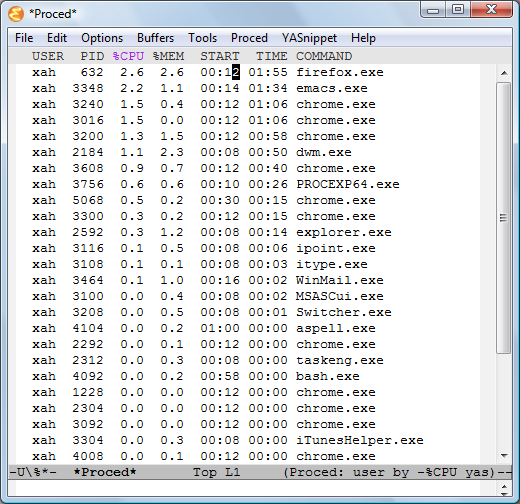Open the Tools menu
This screenshot has height=504, width=520.
point(202,38)
